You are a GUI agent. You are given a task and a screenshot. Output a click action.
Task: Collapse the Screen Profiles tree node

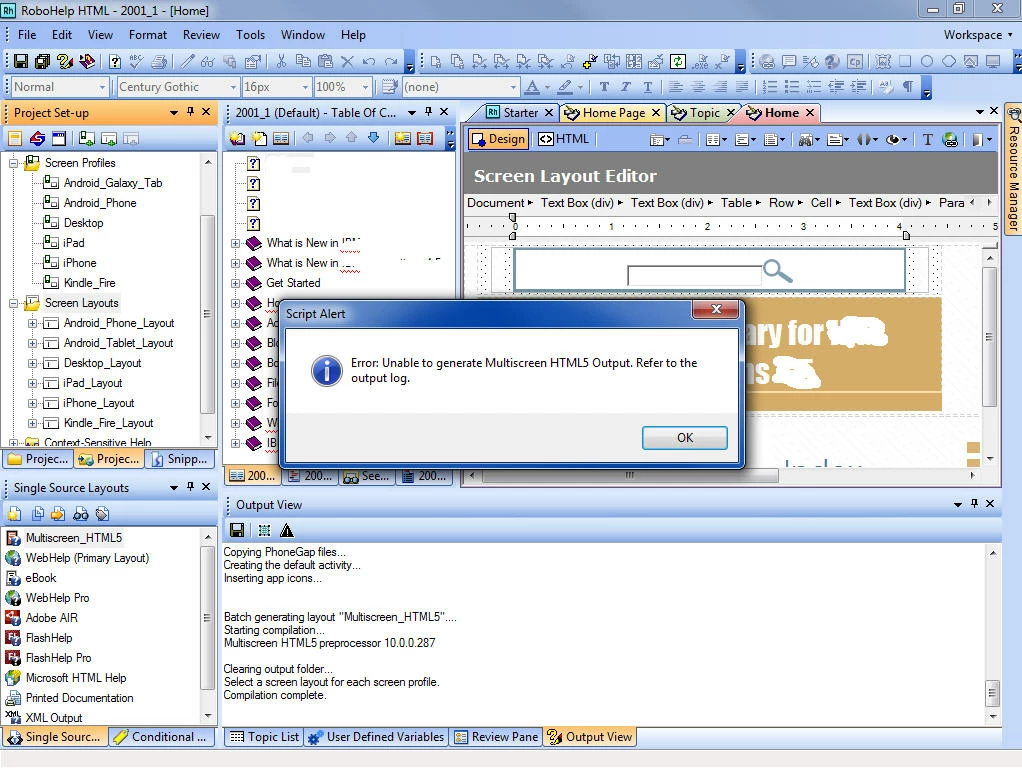pos(14,163)
